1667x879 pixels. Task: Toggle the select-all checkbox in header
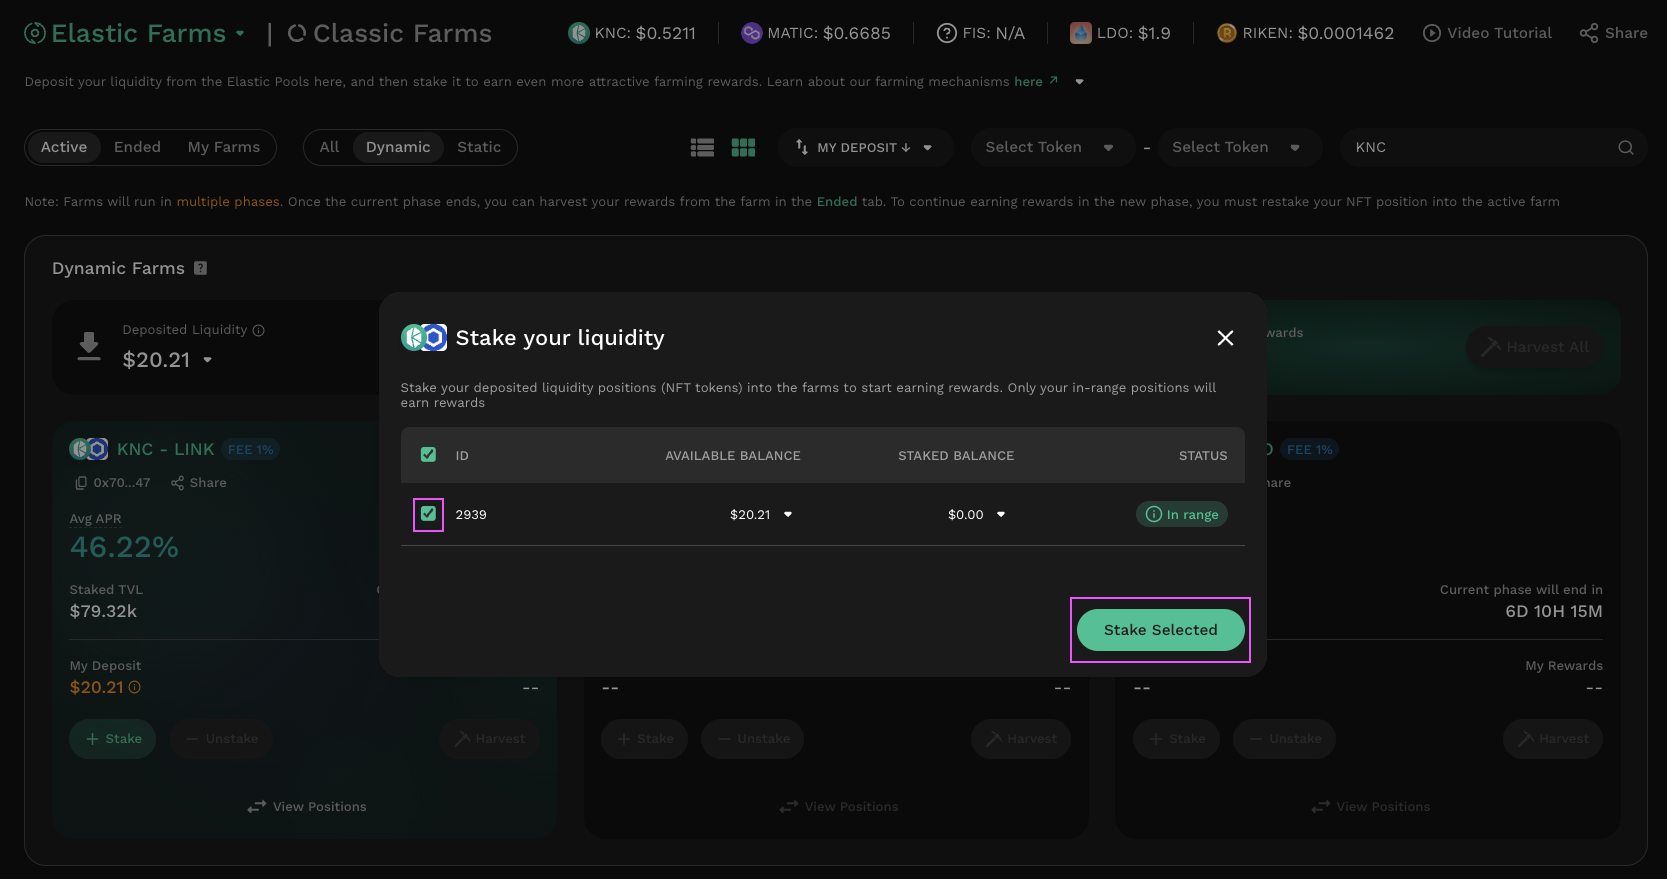click(x=428, y=455)
